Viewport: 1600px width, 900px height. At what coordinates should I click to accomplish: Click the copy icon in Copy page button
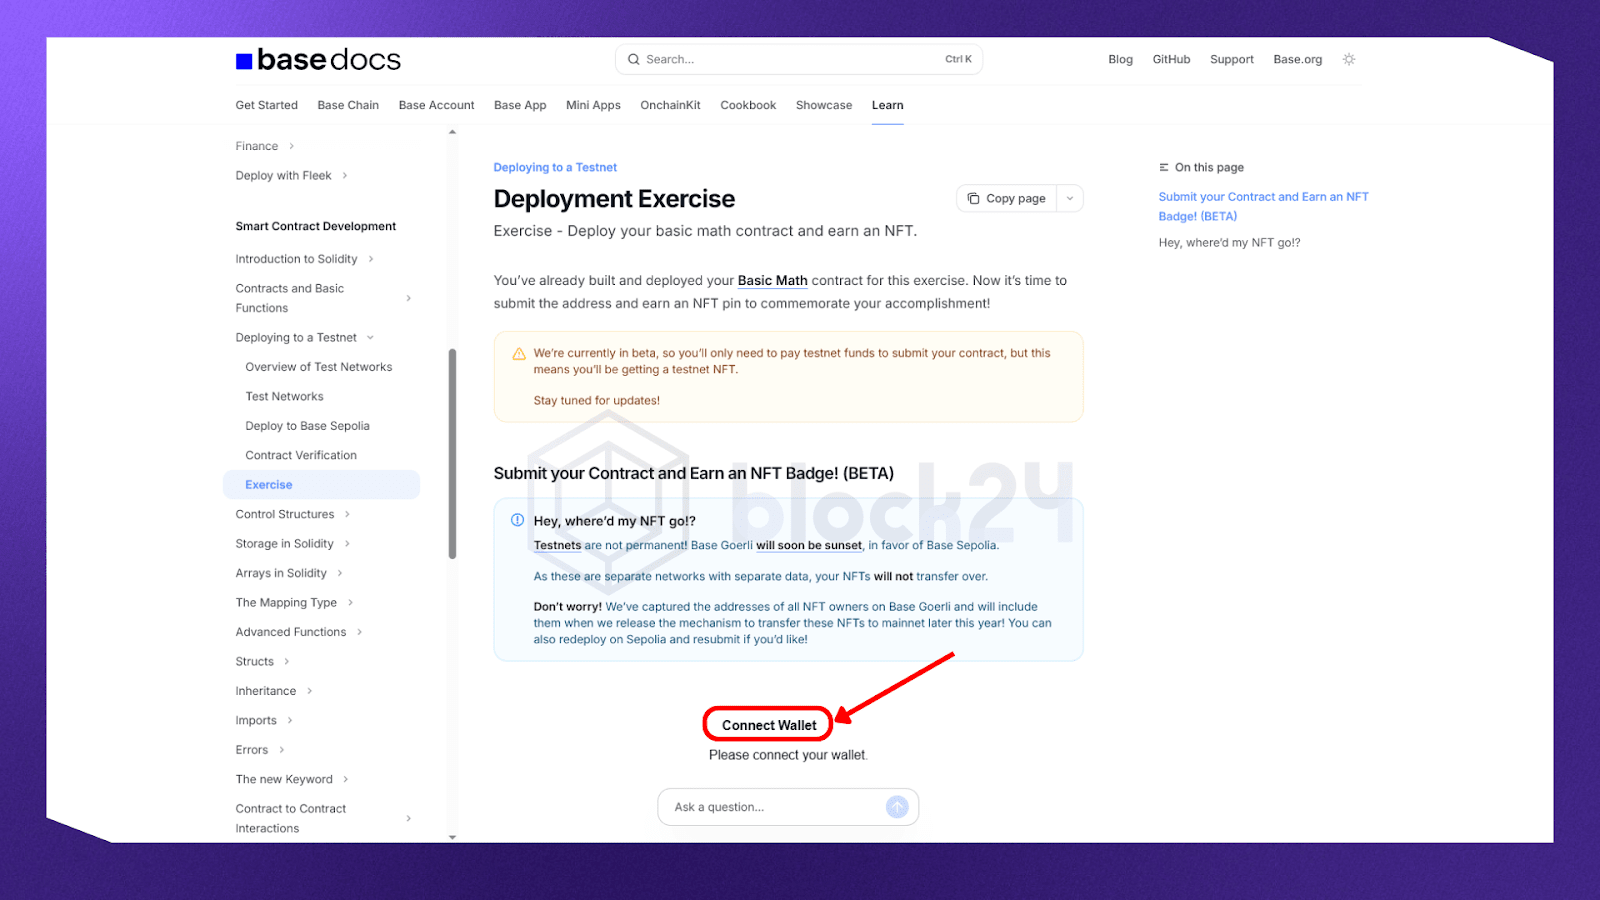973,199
